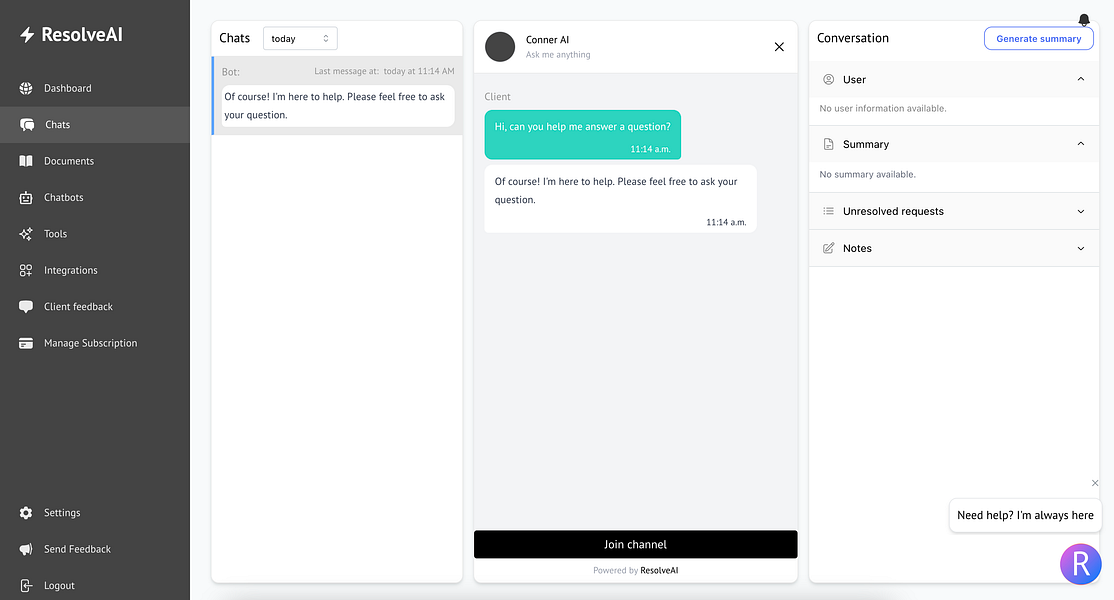Collapse the Summary section chevron
Screen dimensions: 1114x600
coord(1081,144)
